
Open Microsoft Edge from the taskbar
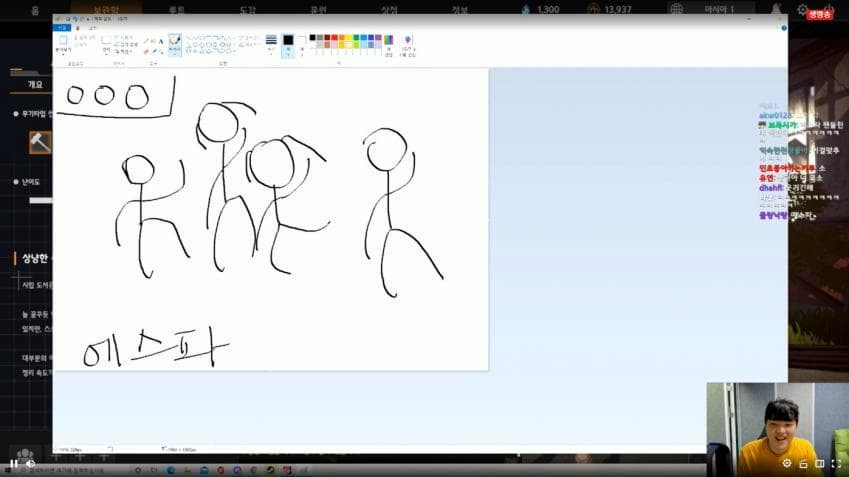(171, 470)
